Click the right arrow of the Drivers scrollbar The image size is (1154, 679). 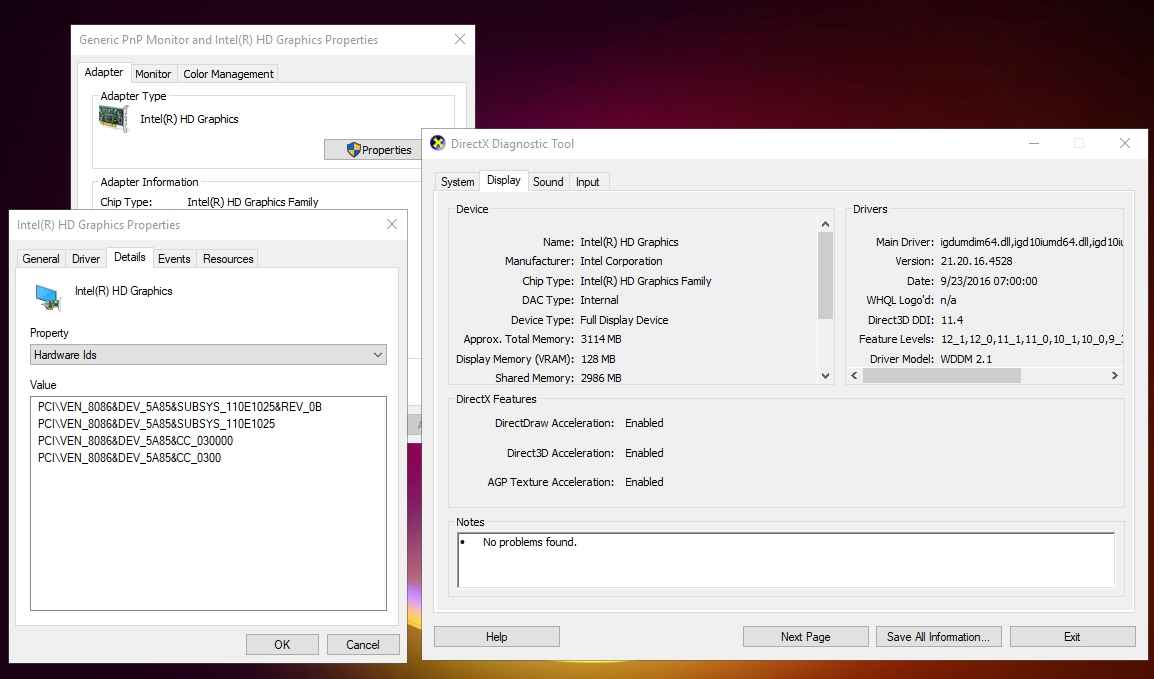click(x=1114, y=375)
